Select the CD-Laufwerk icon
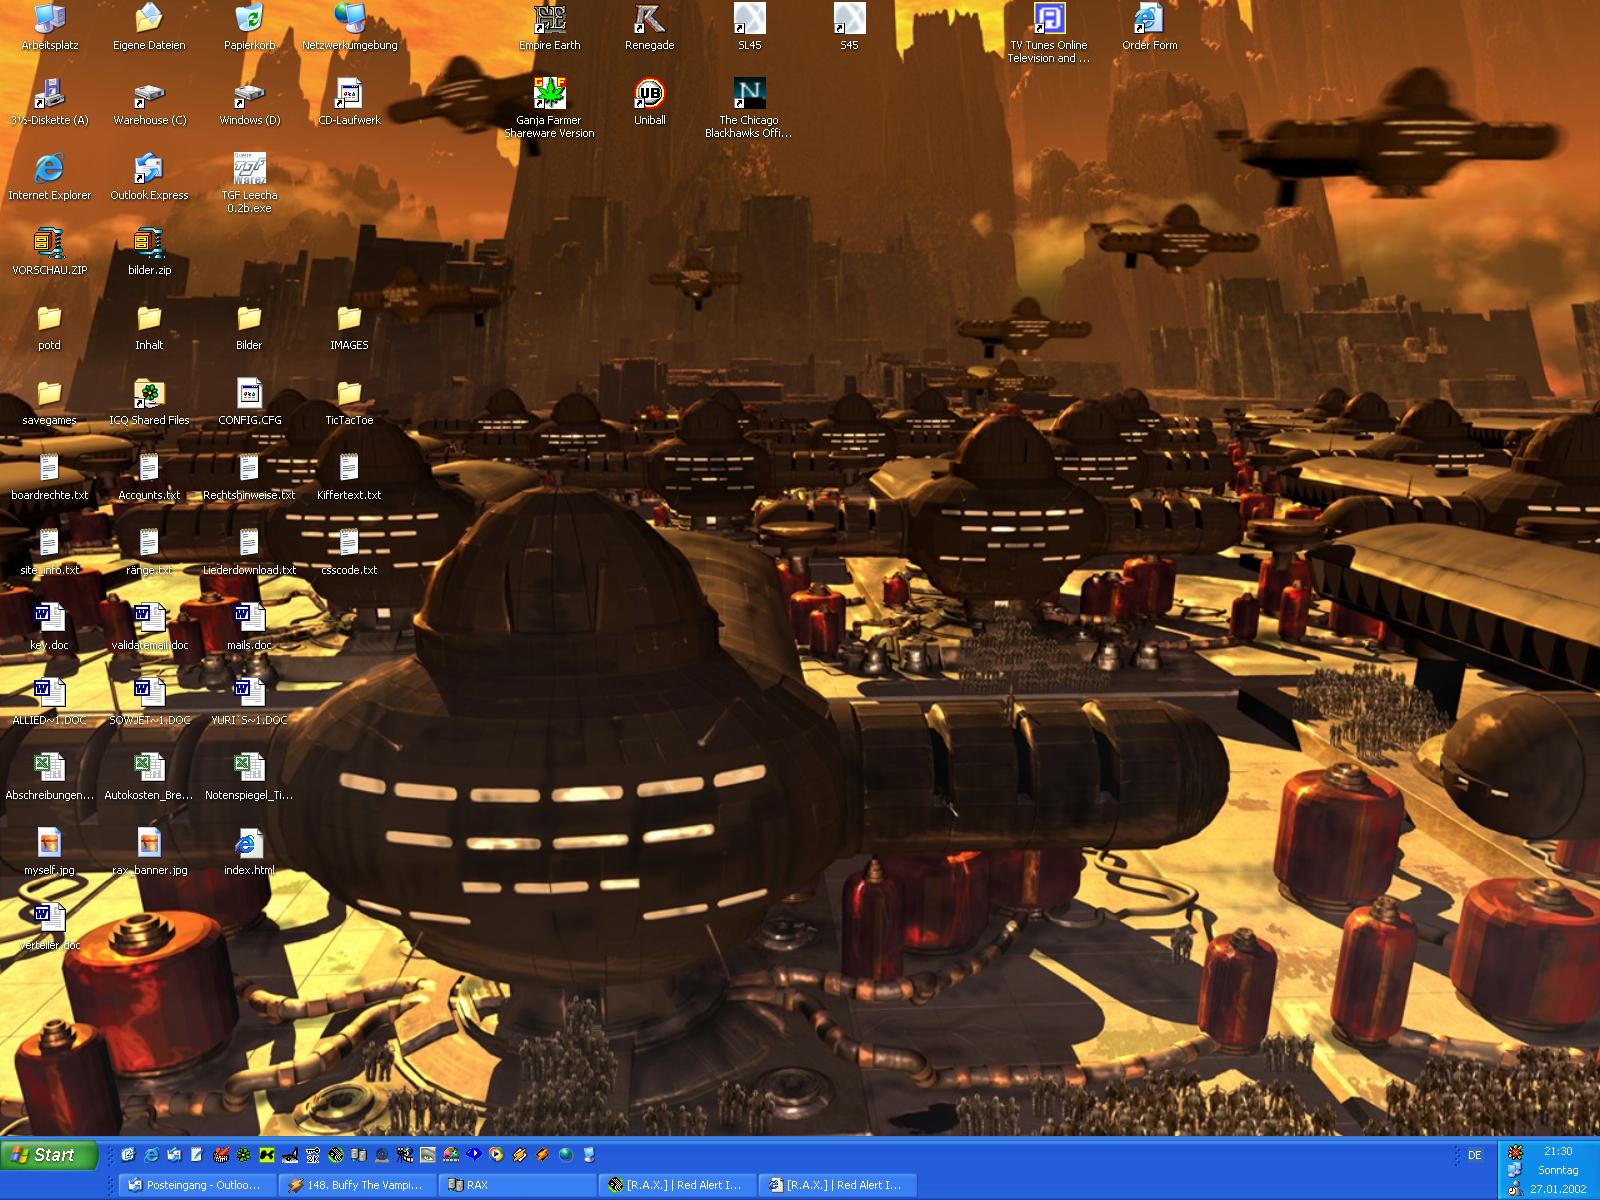The width and height of the screenshot is (1600, 1200). point(349,103)
